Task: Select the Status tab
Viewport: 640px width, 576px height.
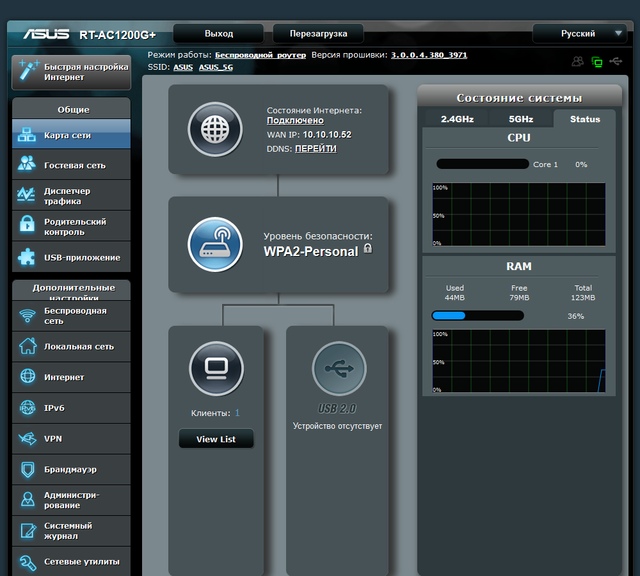Action: click(585, 119)
